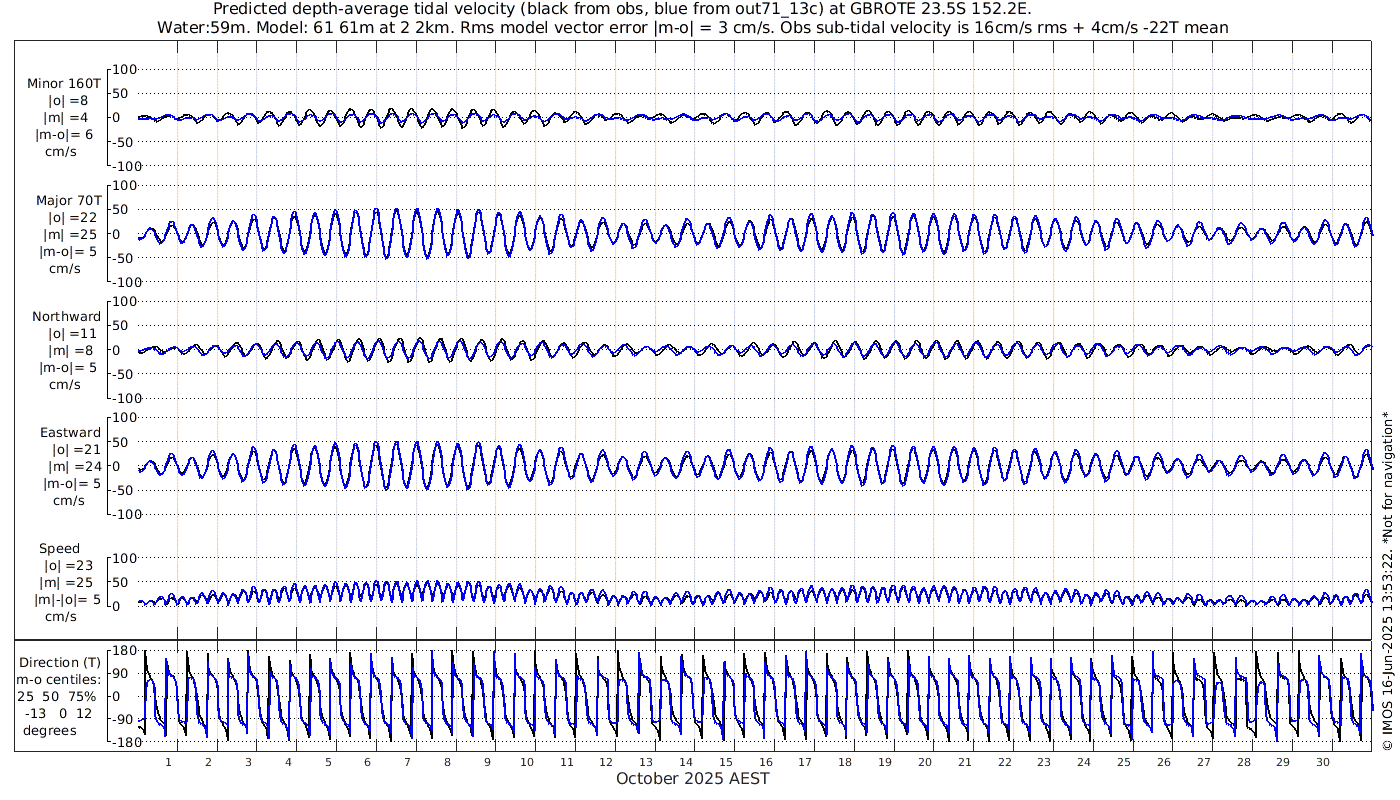
Task: Click the "October 2025 AEST" axis title
Action: [693, 778]
